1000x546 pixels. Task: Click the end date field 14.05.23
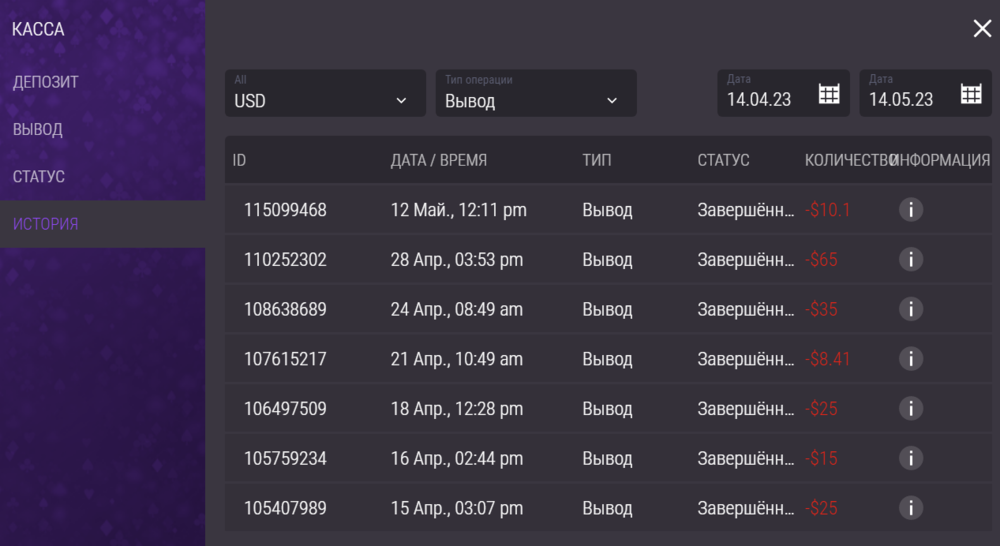coord(925,93)
